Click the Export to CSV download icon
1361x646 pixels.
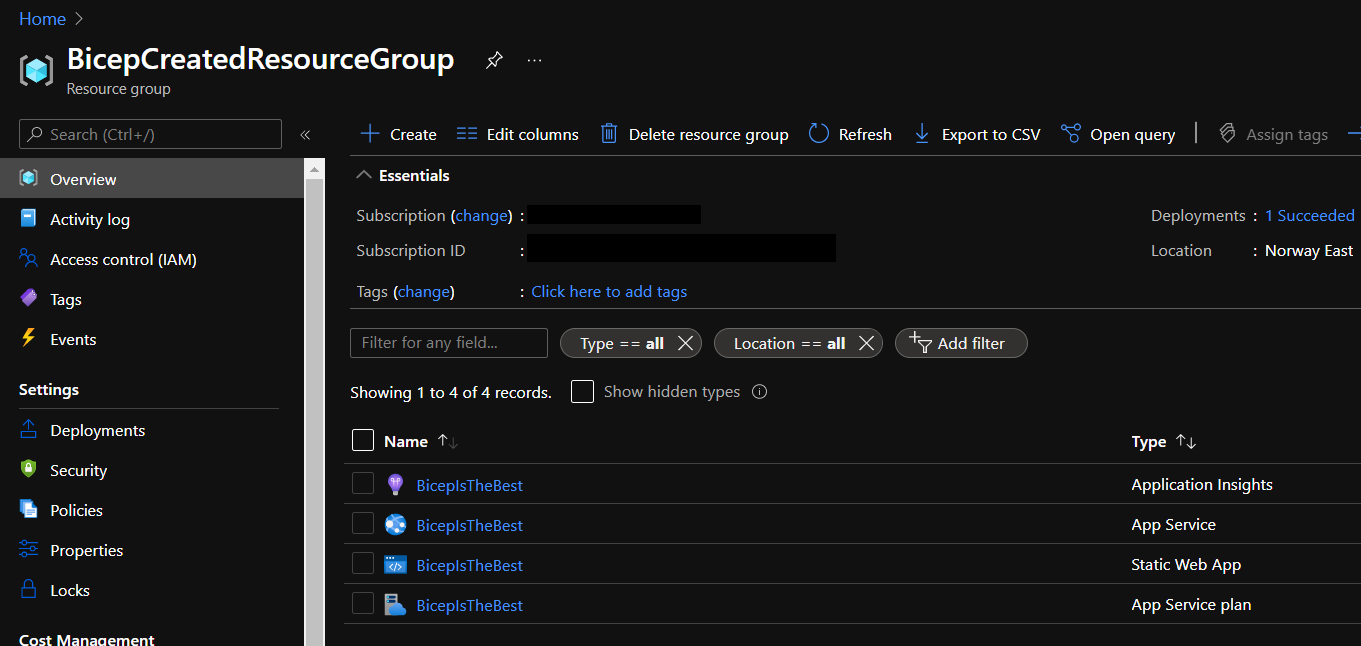tap(922, 134)
